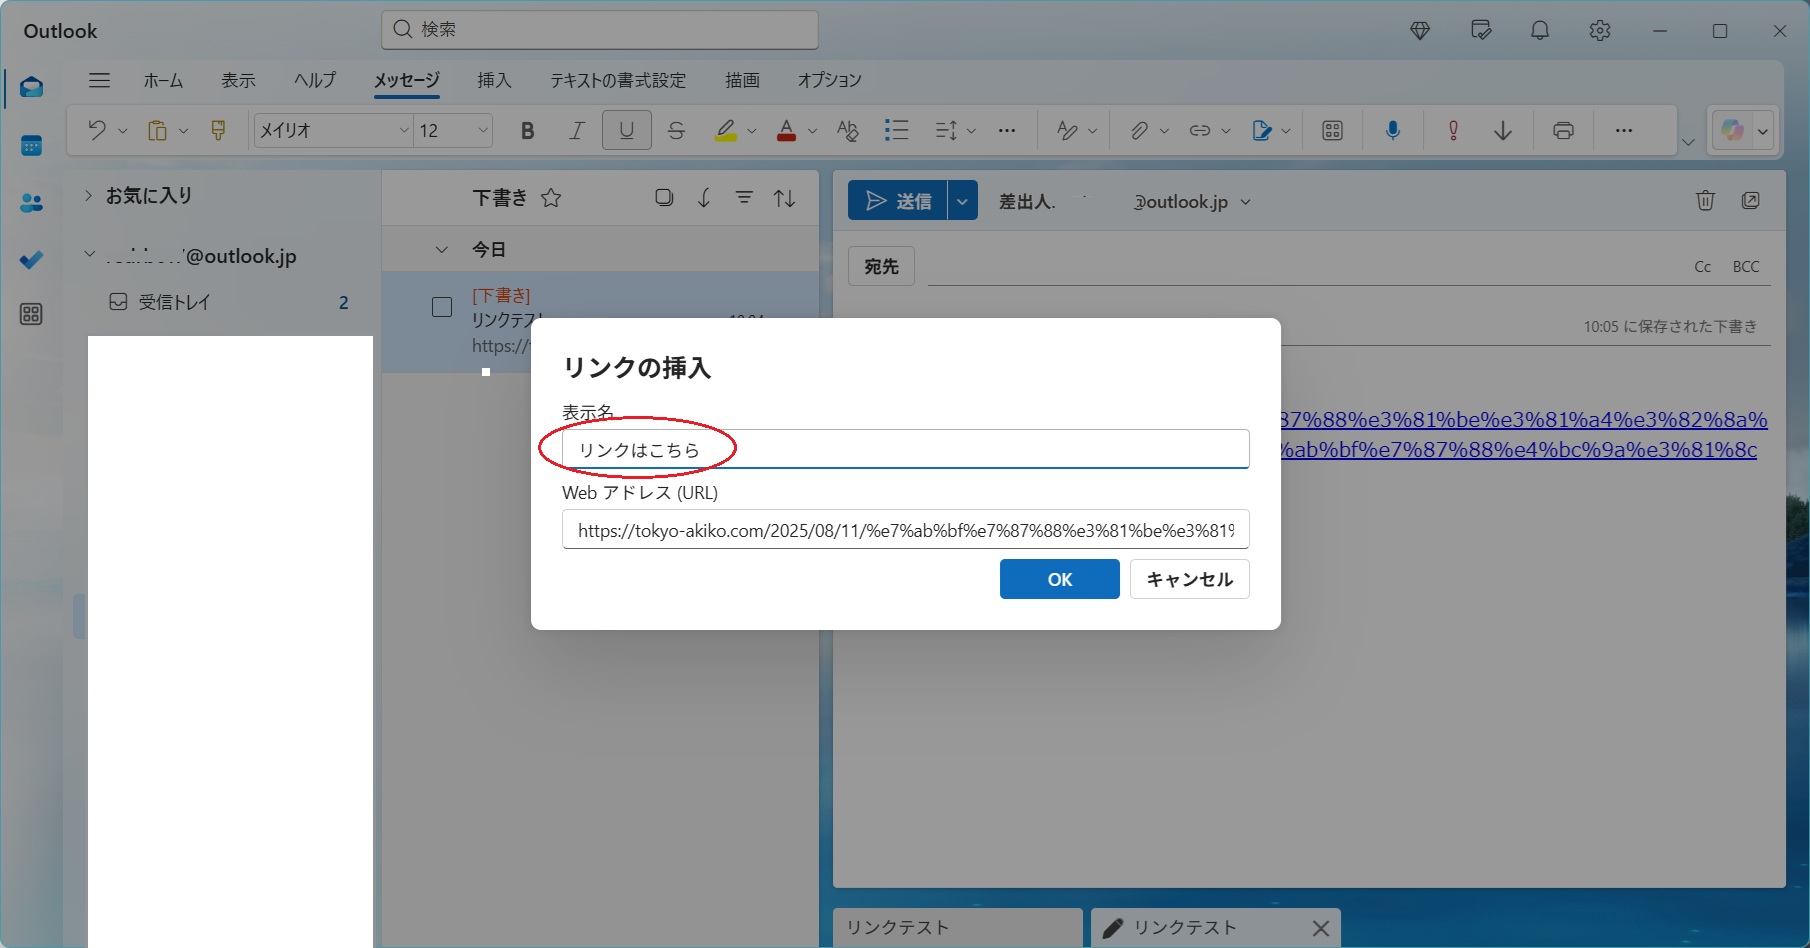Toggle the Underline formatting button
This screenshot has width=1810, height=948.
(x=627, y=131)
